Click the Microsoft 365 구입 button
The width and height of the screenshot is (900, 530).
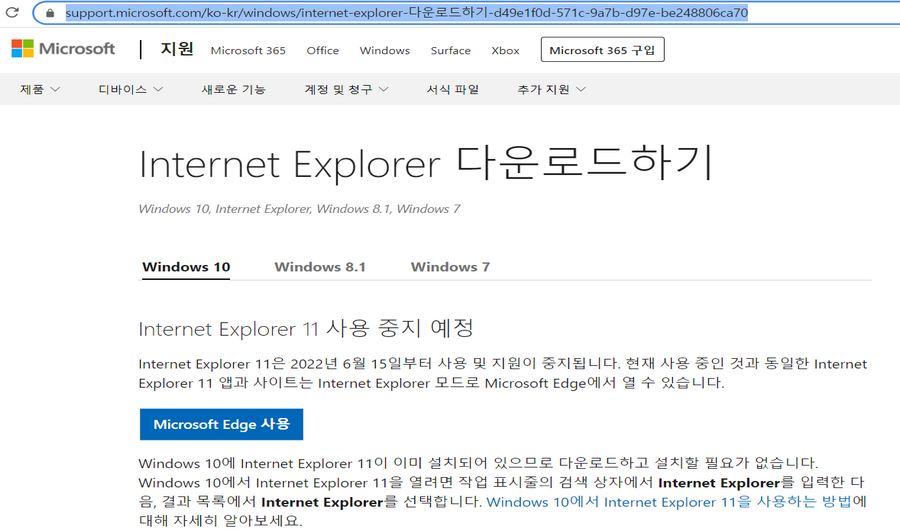(602, 49)
